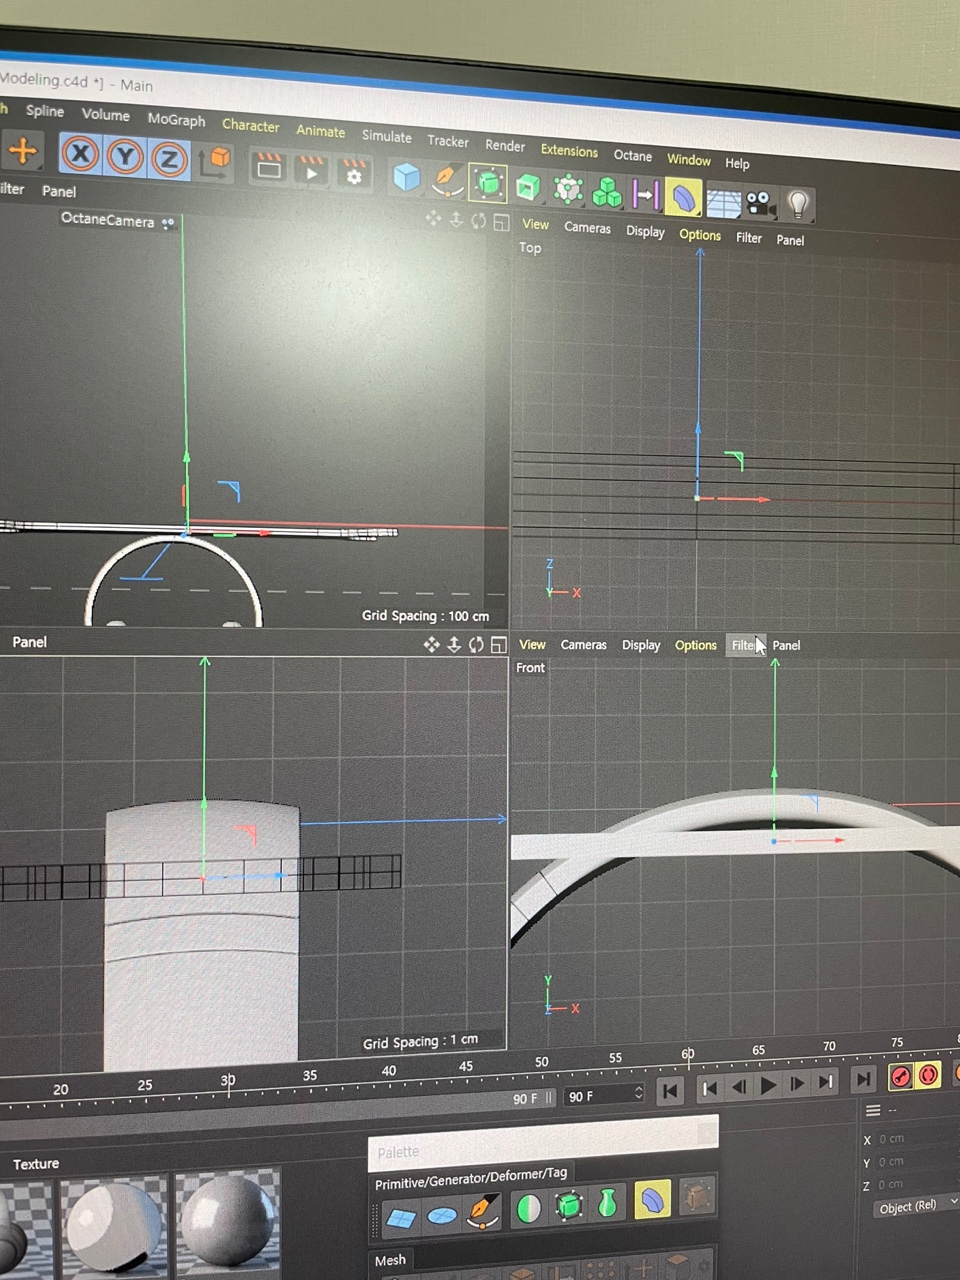The image size is (960, 1280).
Task: Click the green Lathe vase palette icon
Action: (607, 1203)
